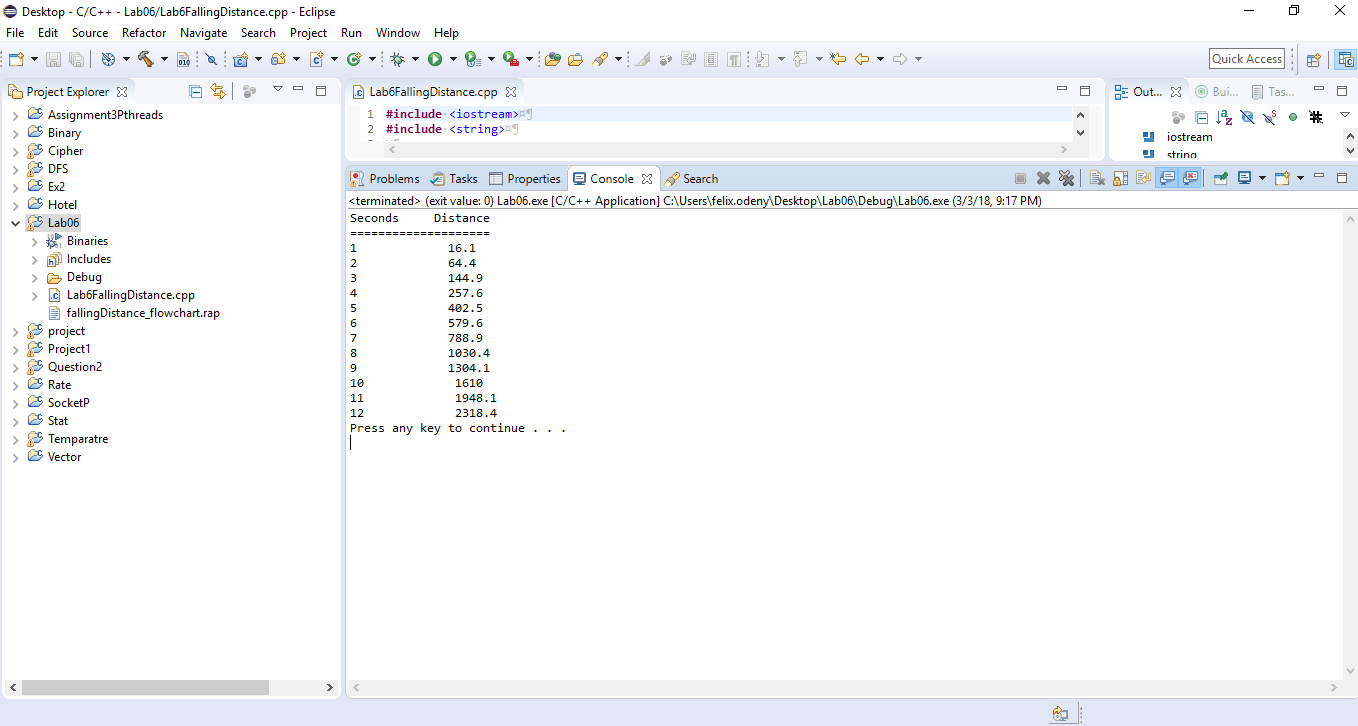Click the Quick Access search field

pyautogui.click(x=1247, y=59)
